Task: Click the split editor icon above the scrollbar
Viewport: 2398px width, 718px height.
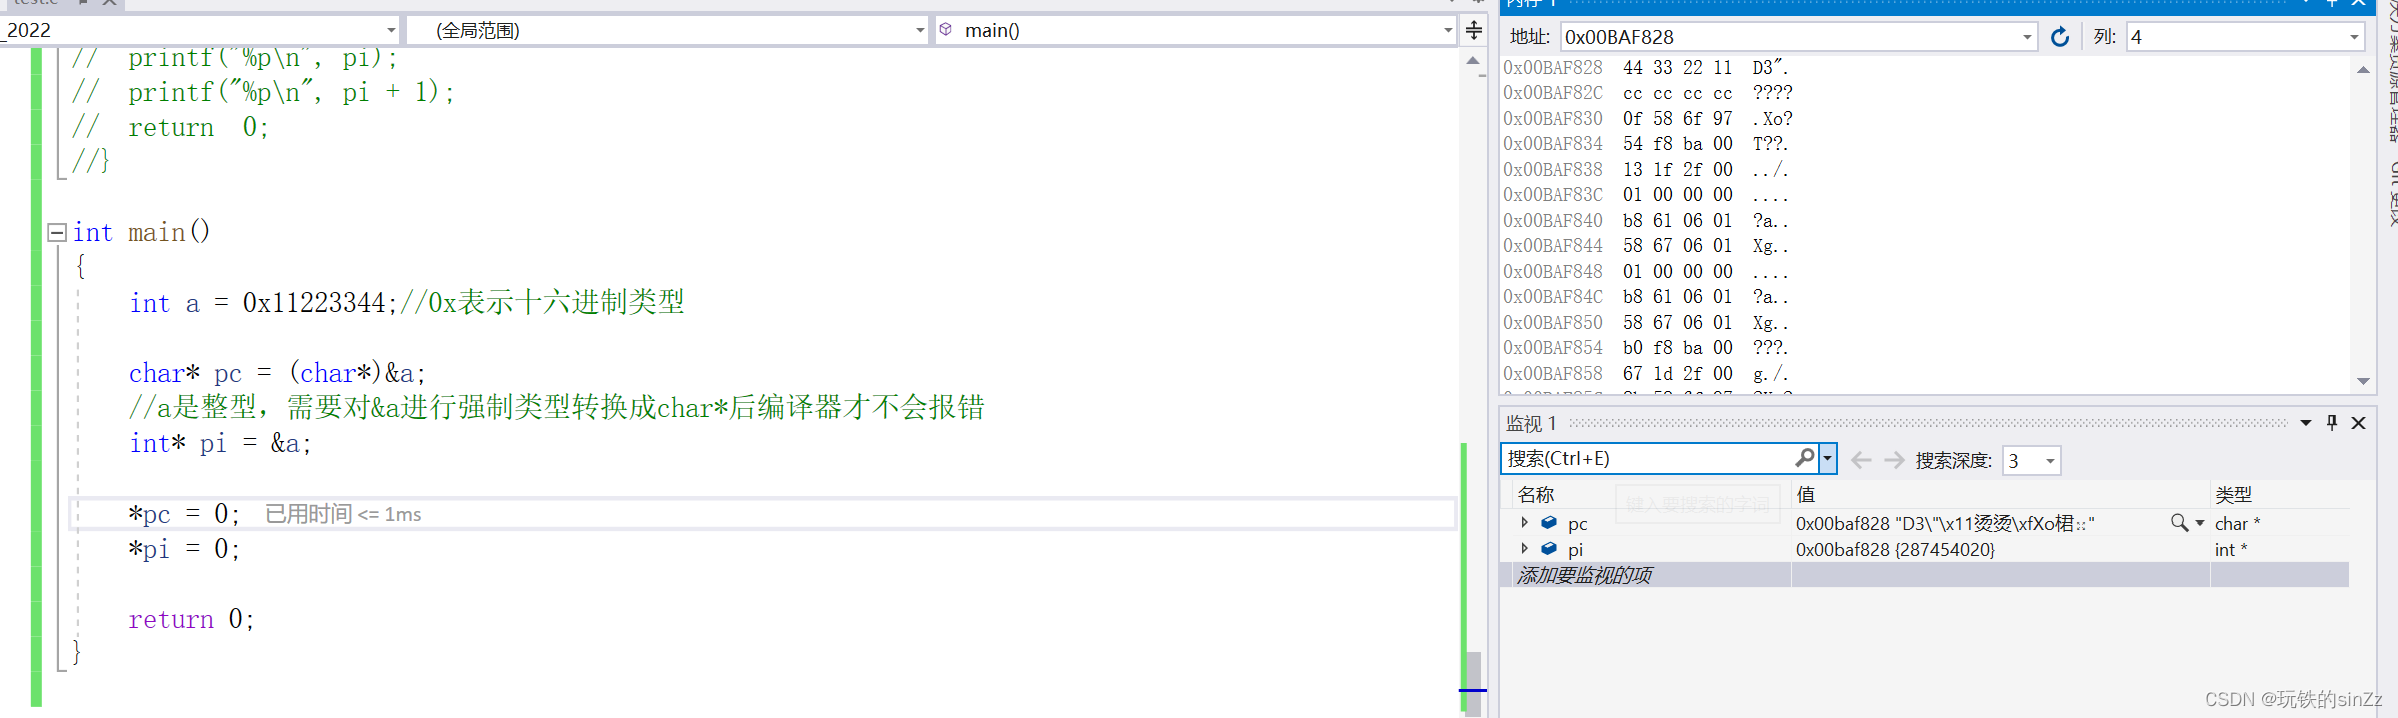Action: 1474,30
